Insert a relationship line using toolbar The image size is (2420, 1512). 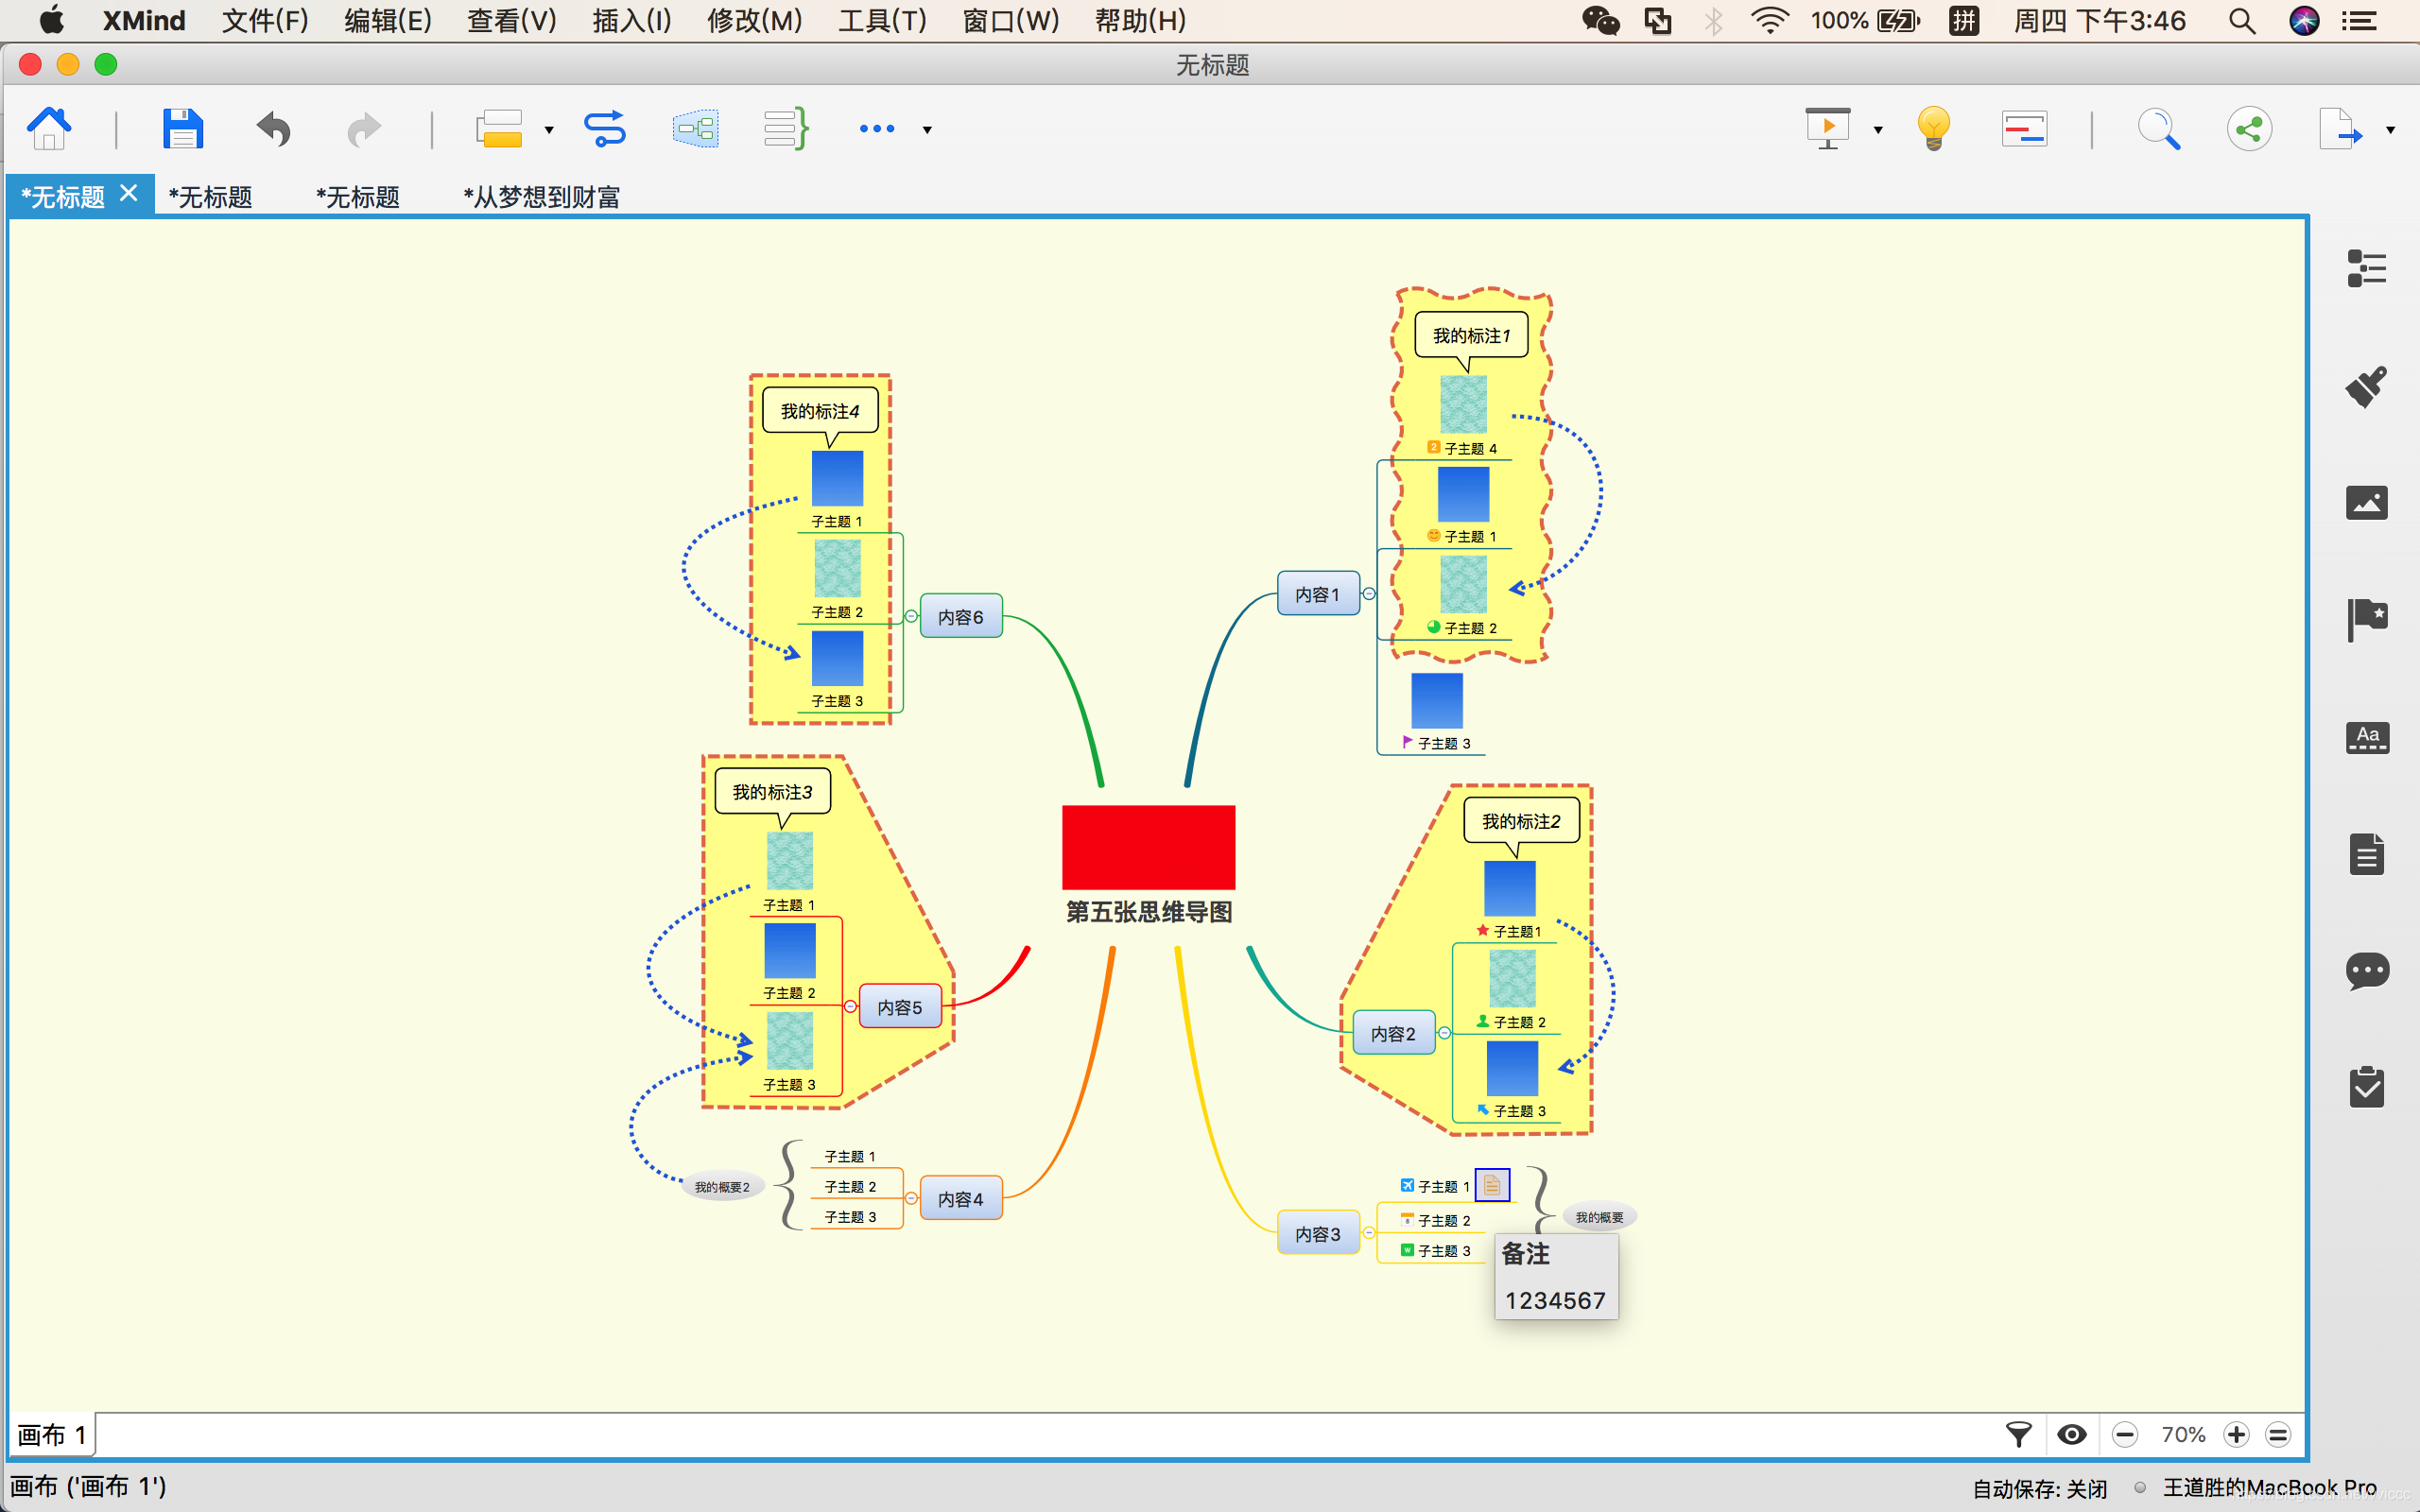click(x=605, y=129)
